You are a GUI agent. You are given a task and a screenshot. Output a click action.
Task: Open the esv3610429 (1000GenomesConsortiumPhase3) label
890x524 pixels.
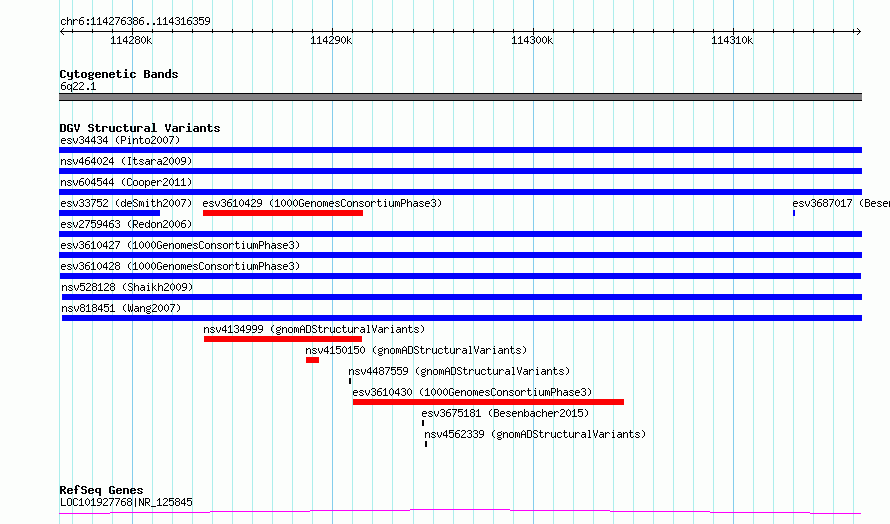point(322,203)
